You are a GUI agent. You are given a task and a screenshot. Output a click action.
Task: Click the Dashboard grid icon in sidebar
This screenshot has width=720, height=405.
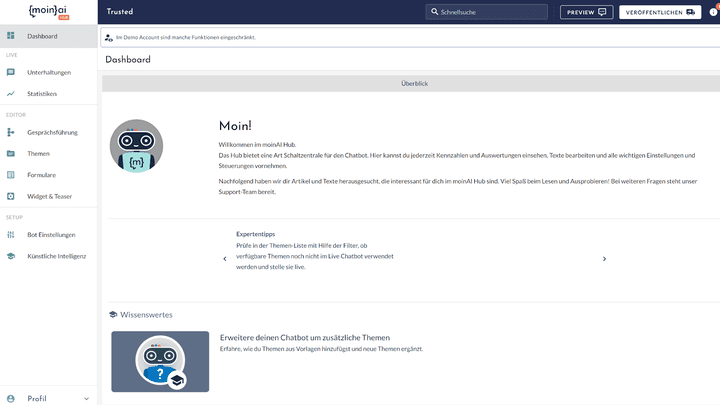click(x=11, y=36)
